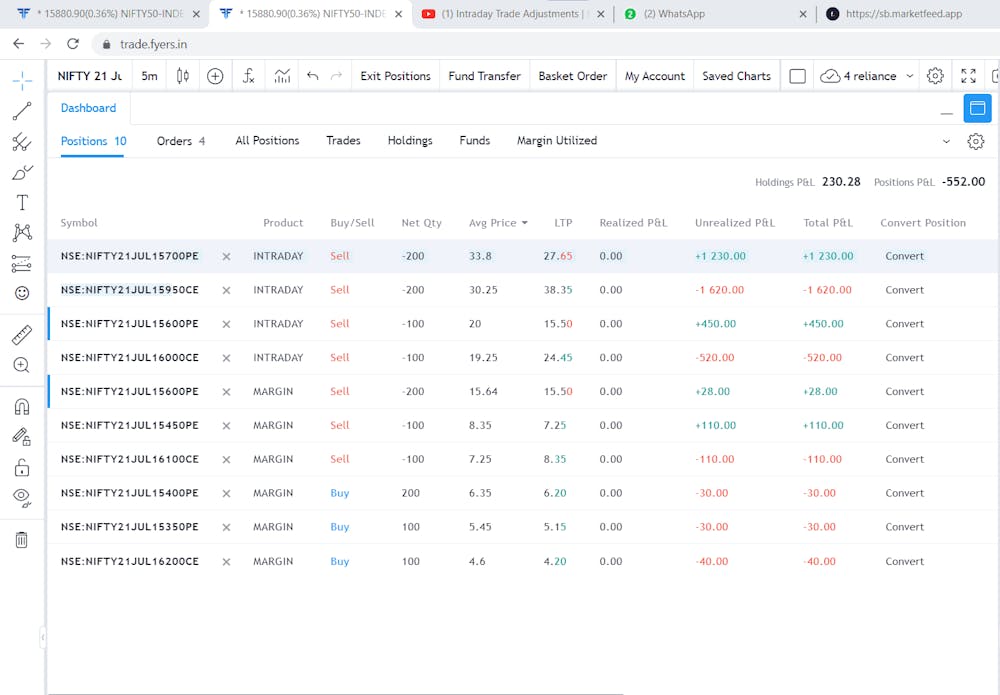
Task: Convert the NIFTY21JUL15700PE position
Action: [x=904, y=256]
